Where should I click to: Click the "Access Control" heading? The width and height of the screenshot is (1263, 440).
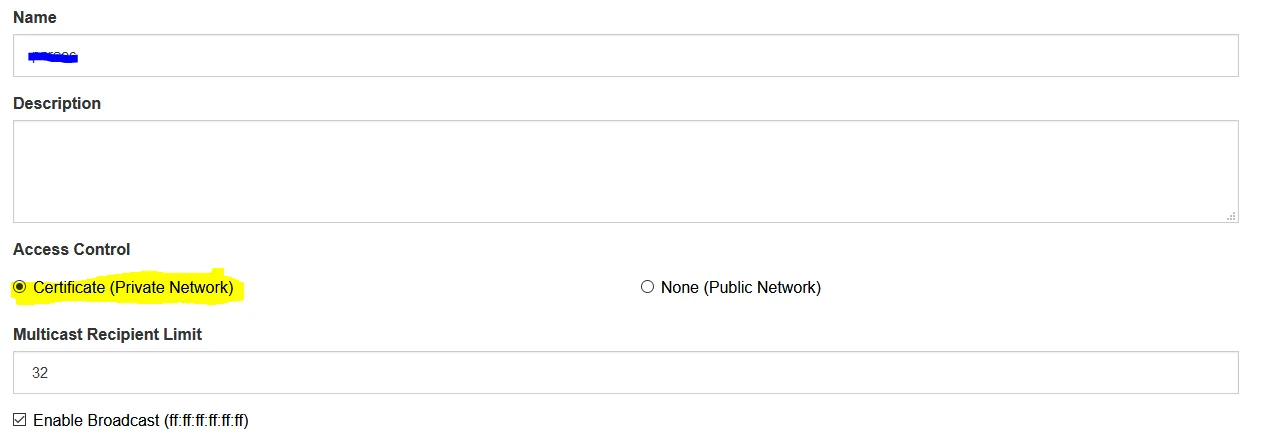71,249
